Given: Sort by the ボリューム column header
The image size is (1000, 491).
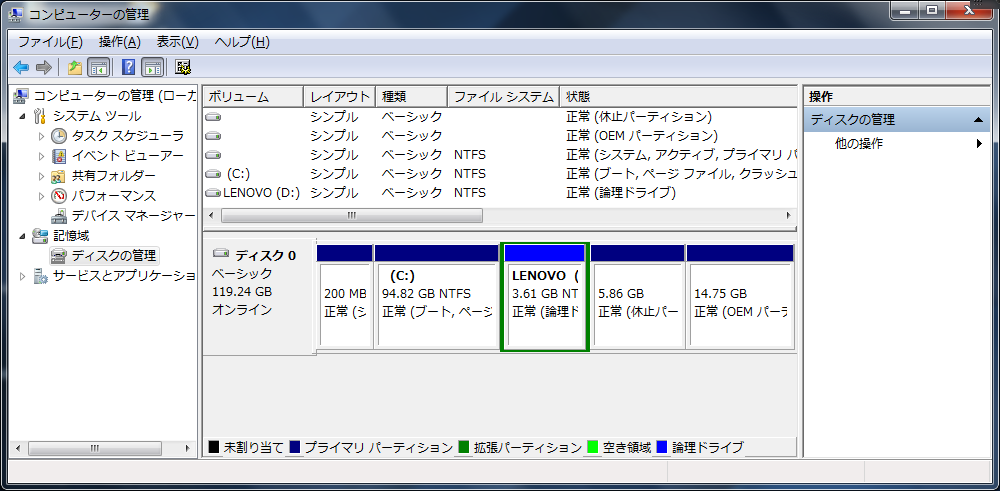Looking at the screenshot, I should click(x=253, y=97).
